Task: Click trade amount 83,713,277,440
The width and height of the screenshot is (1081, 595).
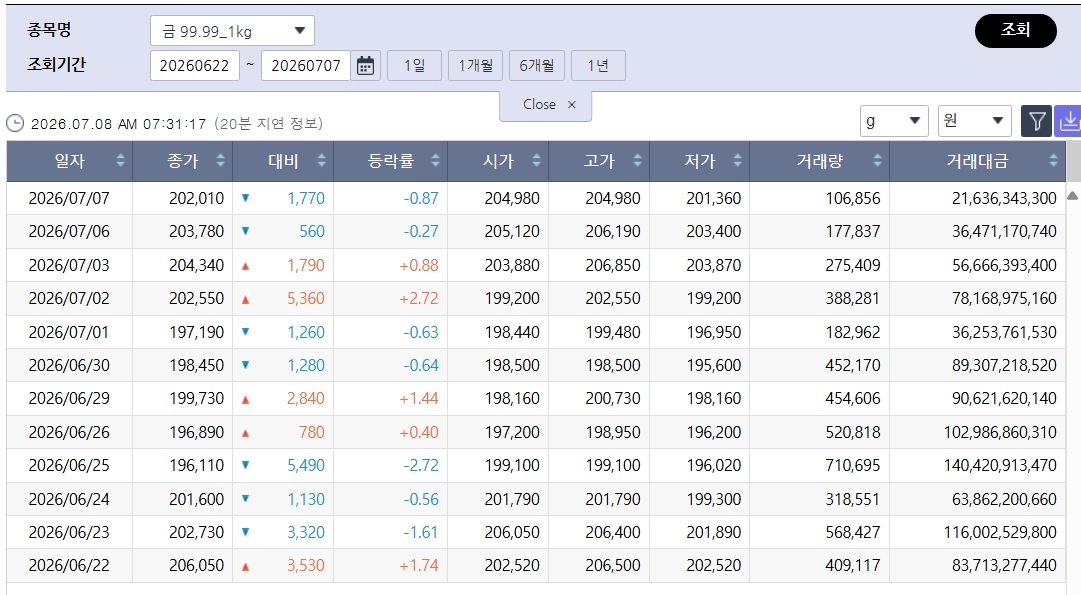Action: (1004, 565)
